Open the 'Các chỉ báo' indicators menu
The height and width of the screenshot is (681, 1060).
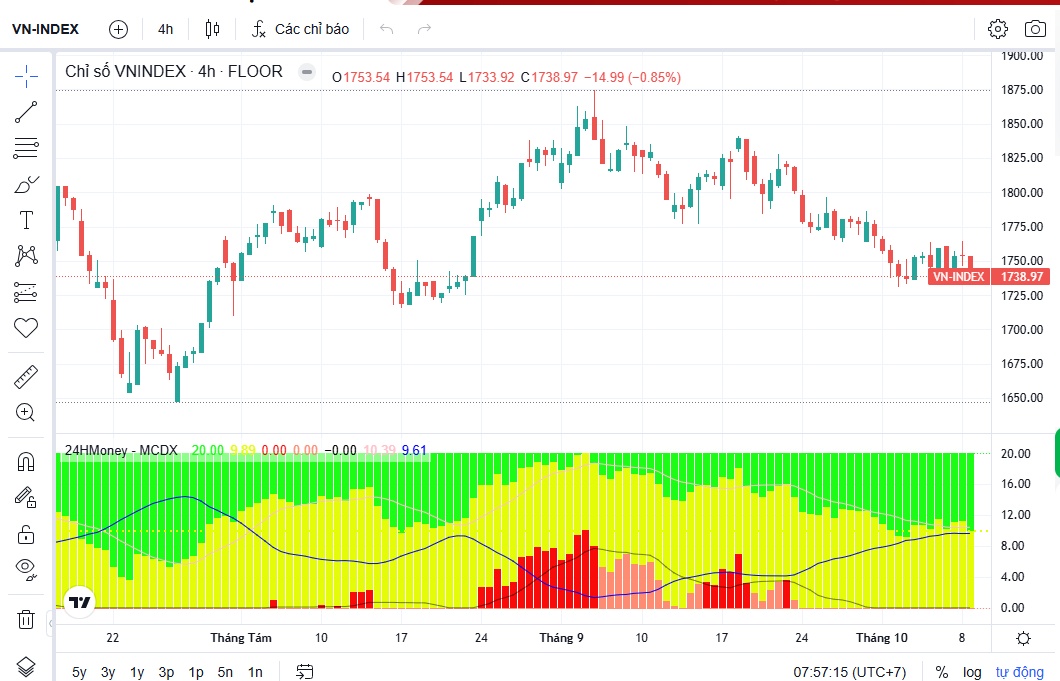(x=301, y=29)
